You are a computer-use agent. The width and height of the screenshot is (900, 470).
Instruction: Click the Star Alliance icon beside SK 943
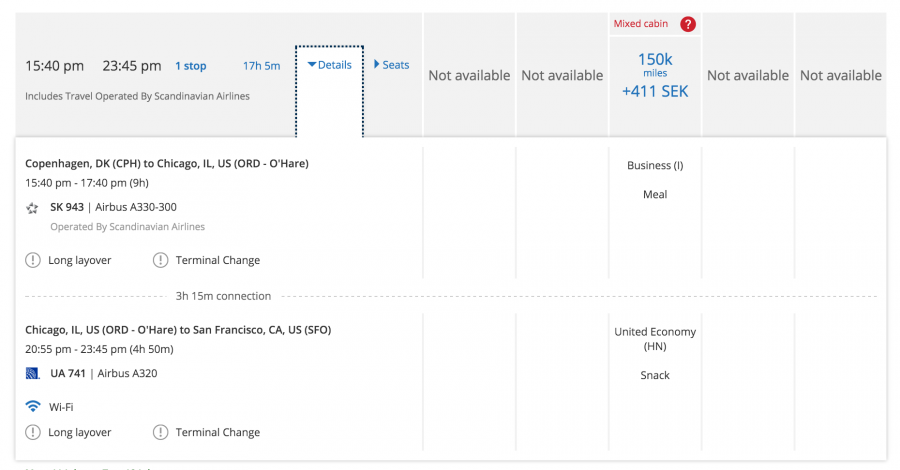tap(33, 208)
